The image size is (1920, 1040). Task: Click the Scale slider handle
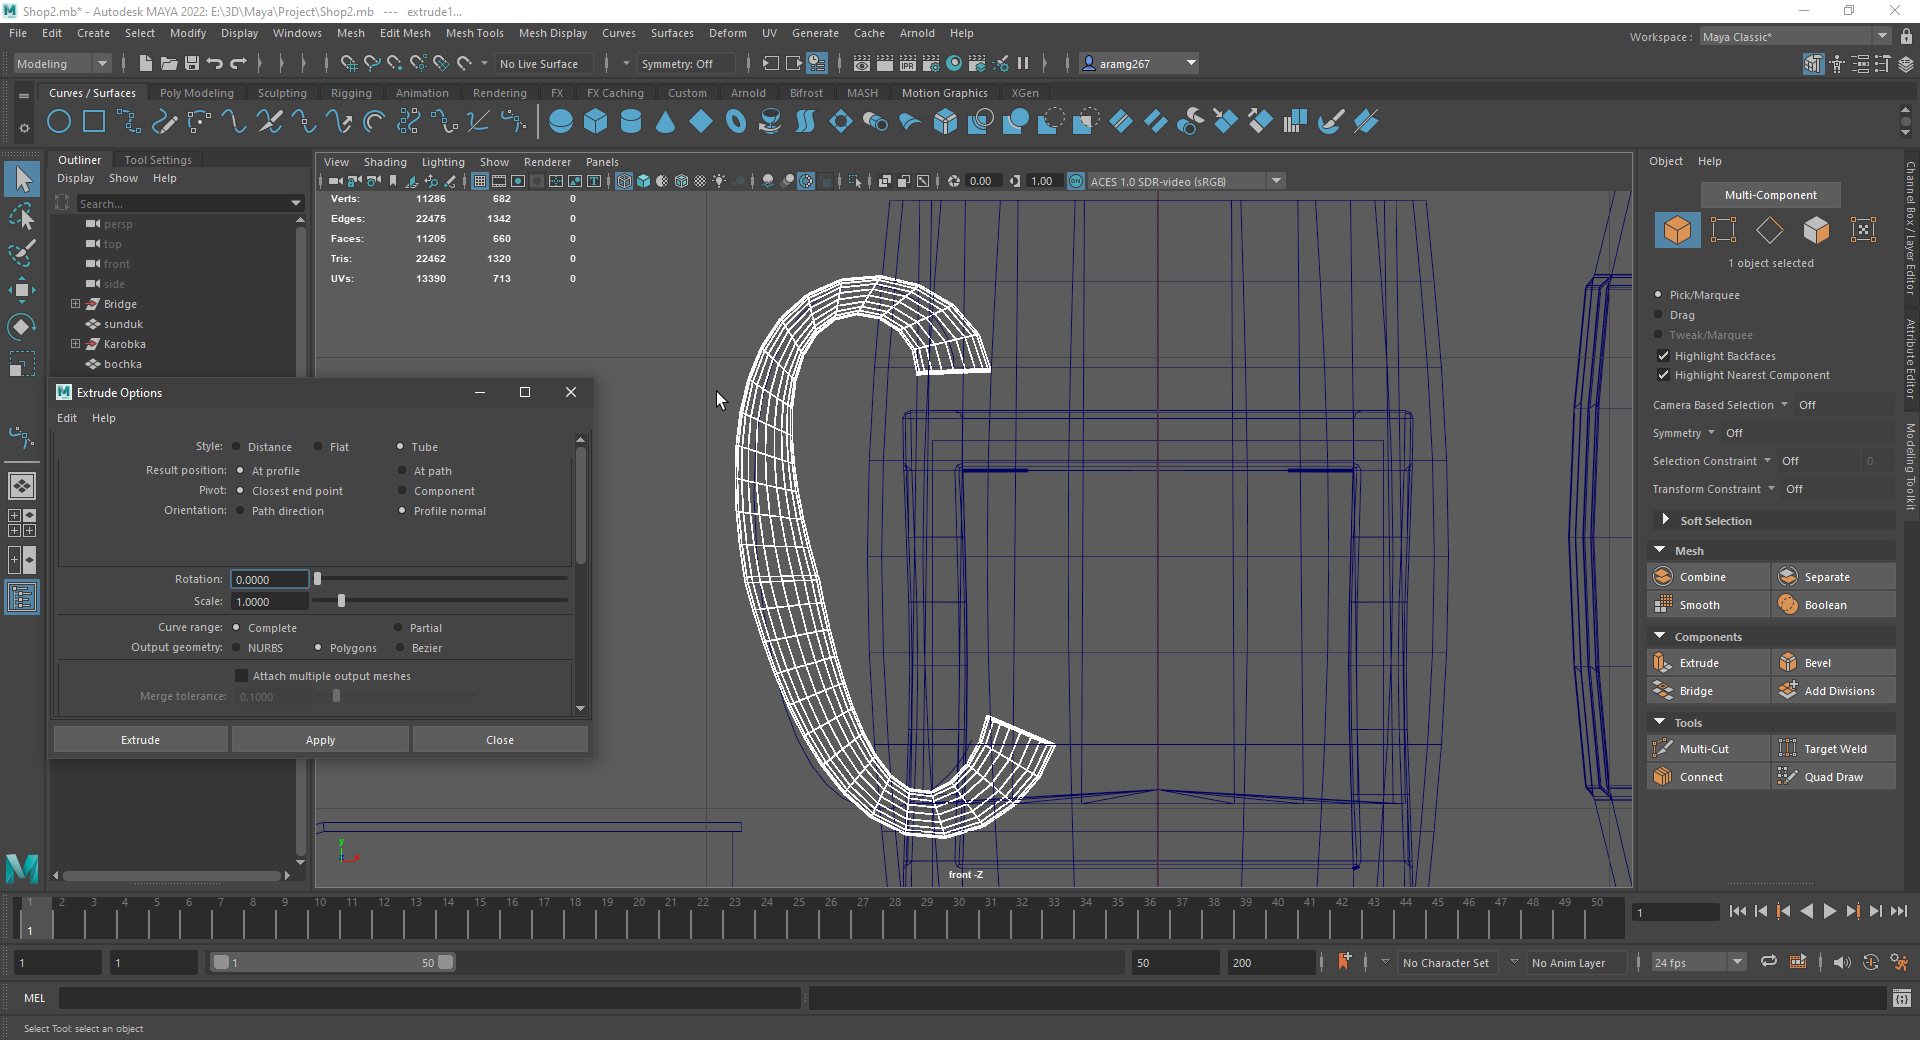point(341,601)
